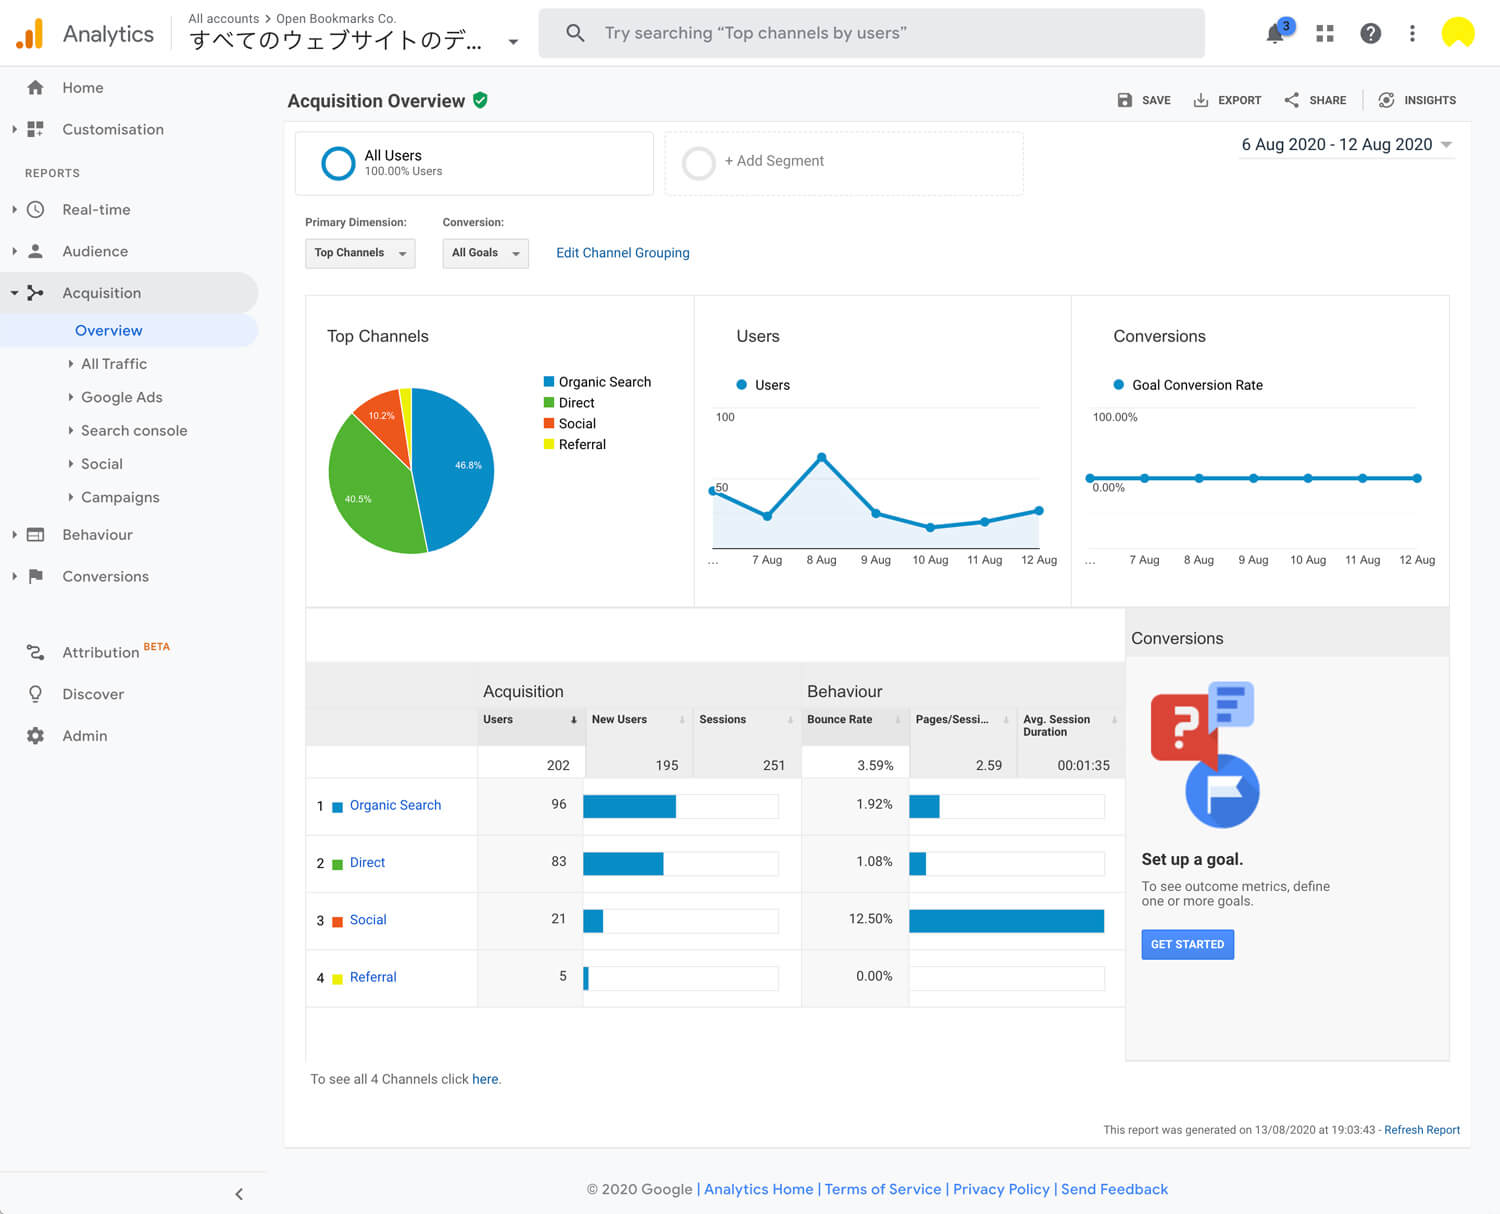Image resolution: width=1500 pixels, height=1214 pixels.
Task: Click the Save floppy disk icon
Action: click(x=1125, y=100)
